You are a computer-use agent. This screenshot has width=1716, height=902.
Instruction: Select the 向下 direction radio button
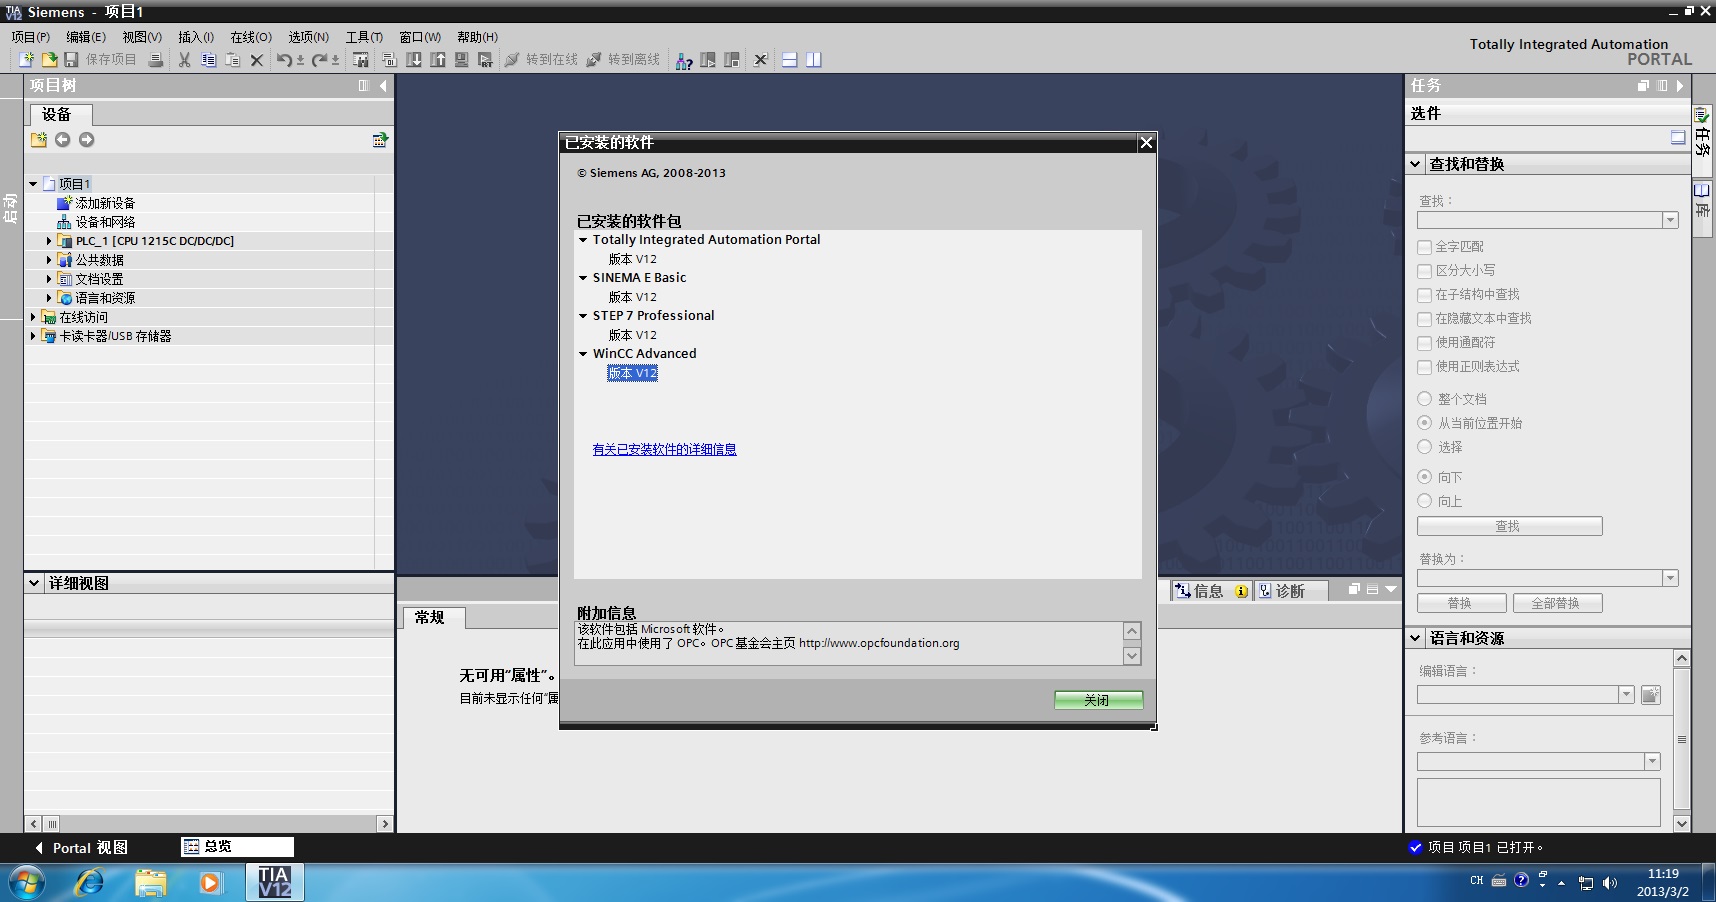pos(1425,477)
